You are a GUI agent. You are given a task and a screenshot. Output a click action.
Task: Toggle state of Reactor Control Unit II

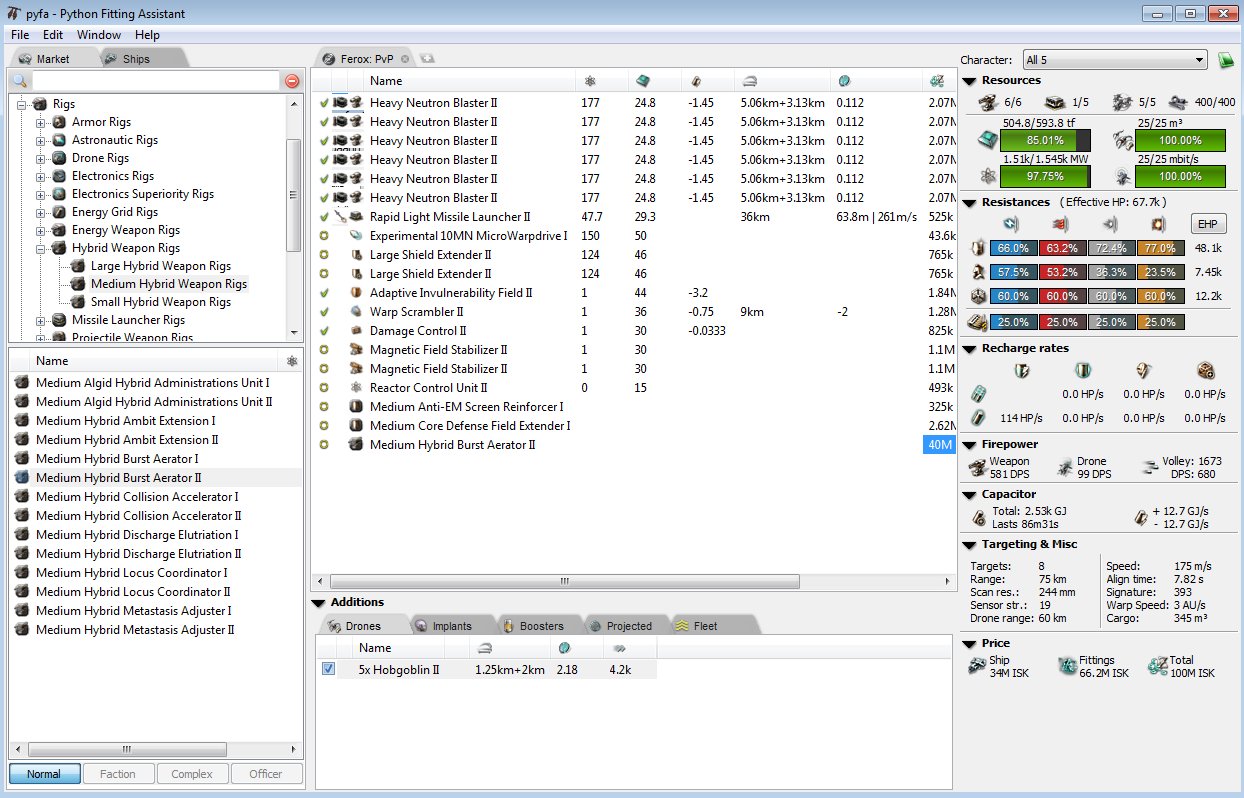click(x=324, y=388)
